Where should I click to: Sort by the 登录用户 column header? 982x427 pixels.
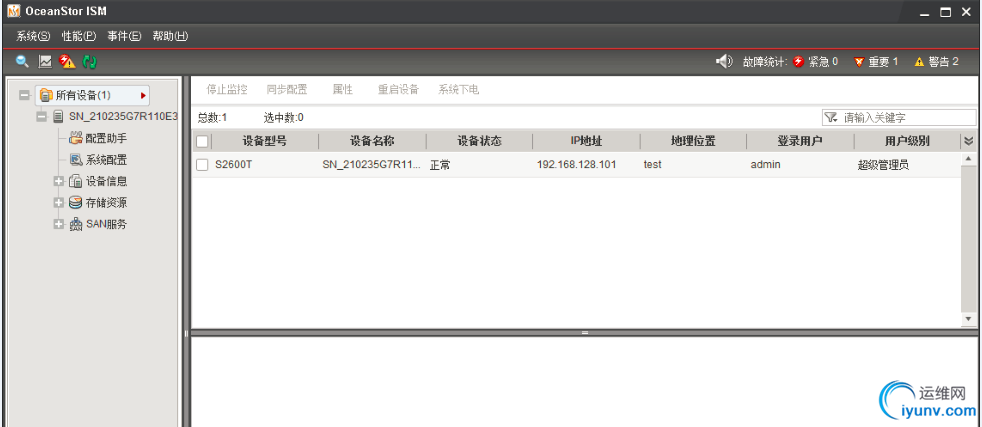point(800,141)
